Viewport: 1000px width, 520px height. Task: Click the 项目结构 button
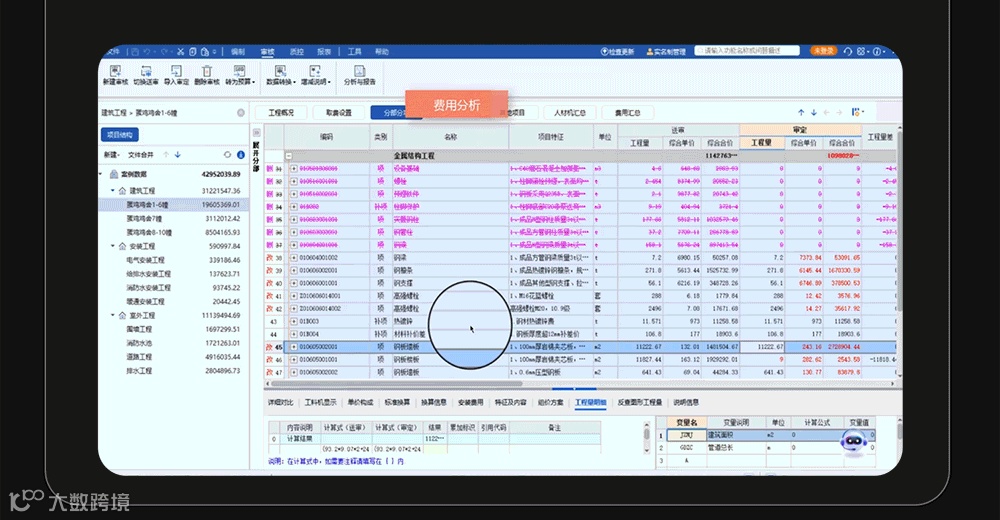120,135
